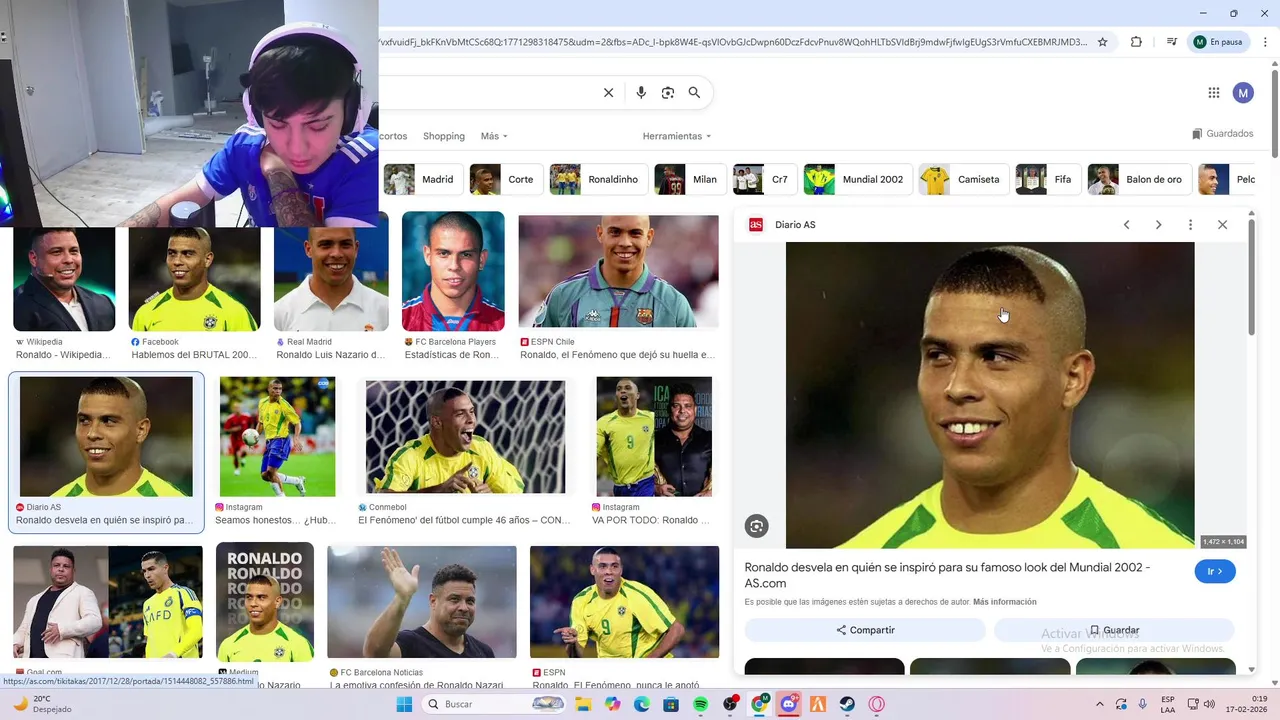
Task: Open Wikipedia Ronaldo image result
Action: pos(64,280)
